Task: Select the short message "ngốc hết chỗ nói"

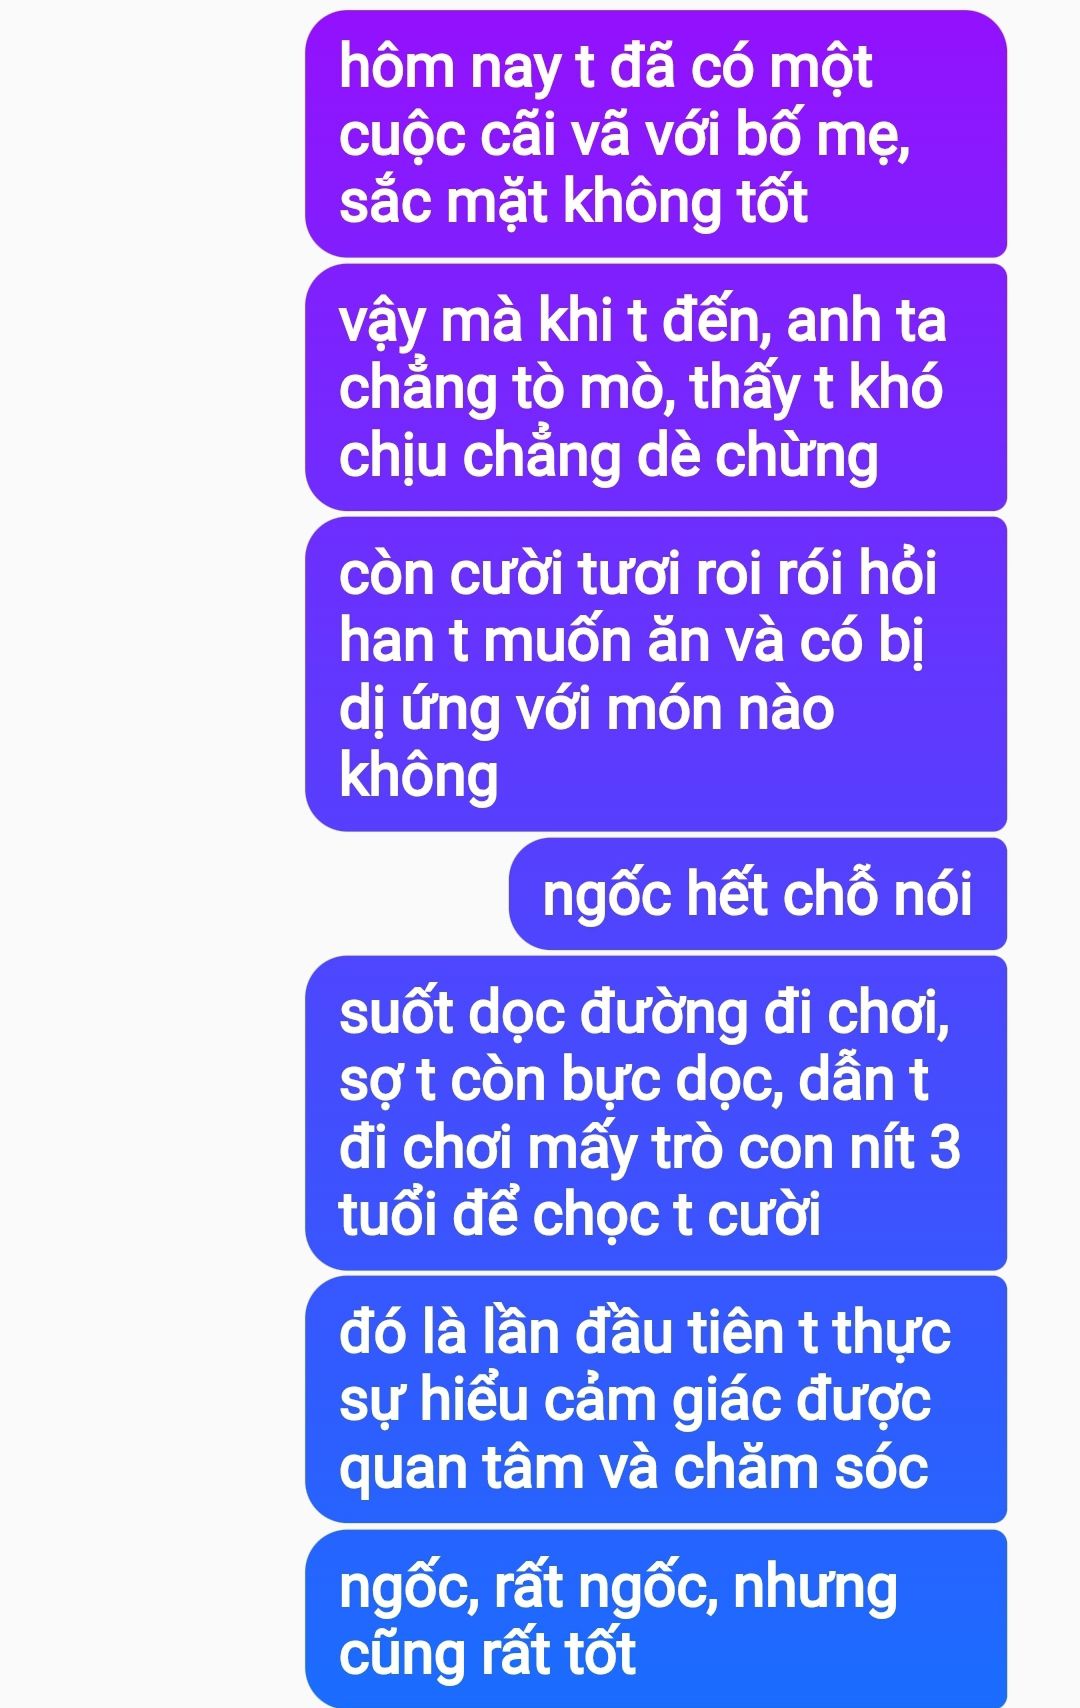Action: (758, 894)
